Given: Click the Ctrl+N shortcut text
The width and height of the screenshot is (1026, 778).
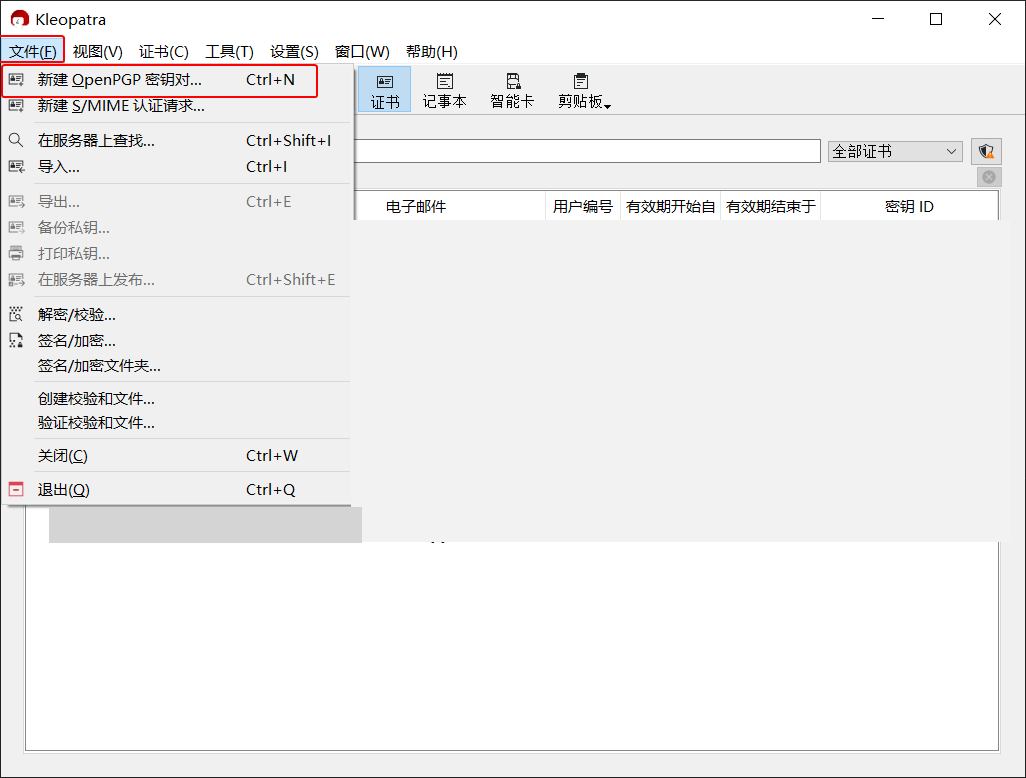Looking at the screenshot, I should 270,80.
